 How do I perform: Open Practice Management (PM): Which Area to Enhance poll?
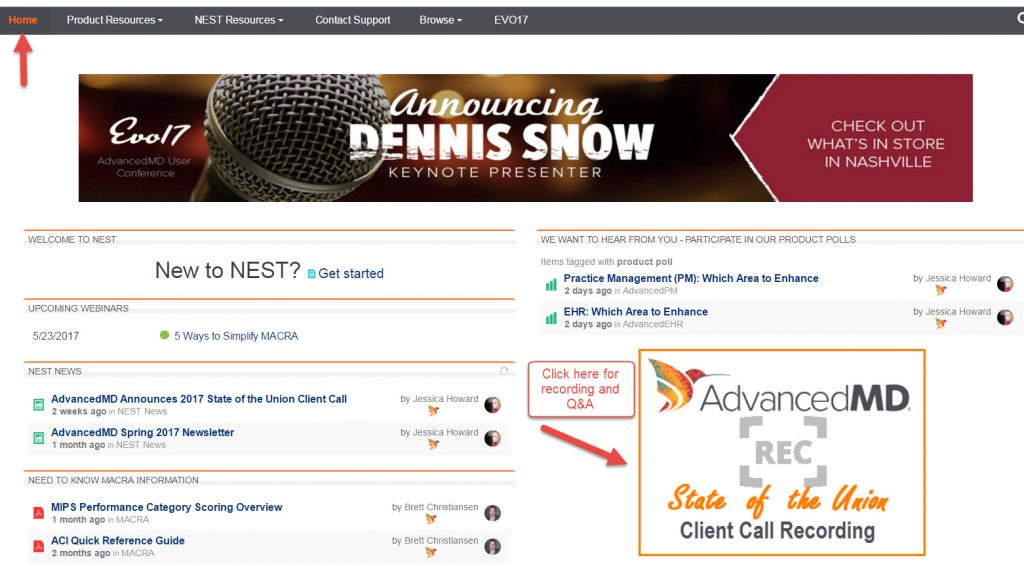click(691, 278)
